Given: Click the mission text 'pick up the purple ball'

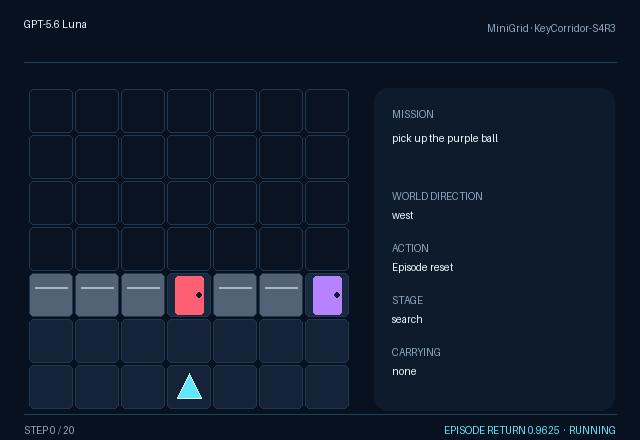Looking at the screenshot, I should point(445,138).
